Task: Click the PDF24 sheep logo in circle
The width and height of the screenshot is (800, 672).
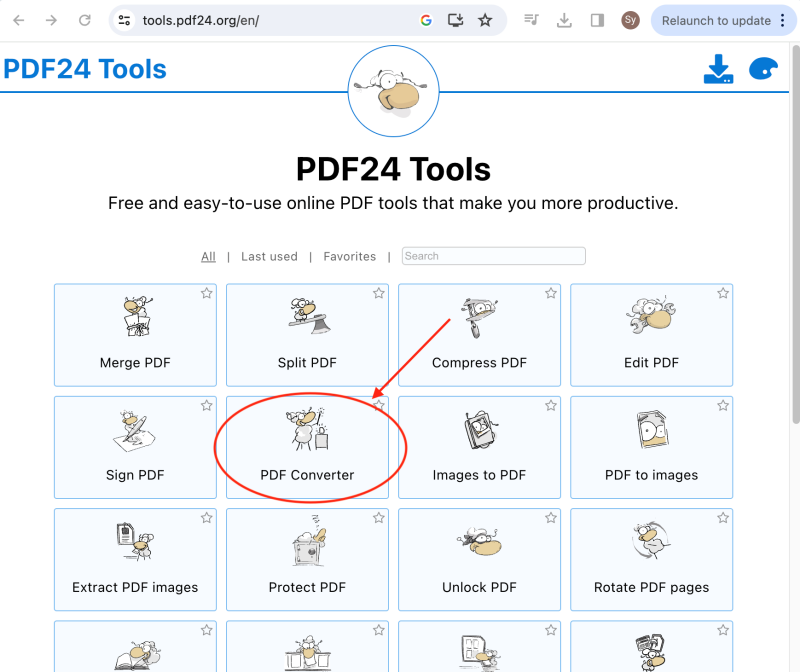Action: click(393, 91)
